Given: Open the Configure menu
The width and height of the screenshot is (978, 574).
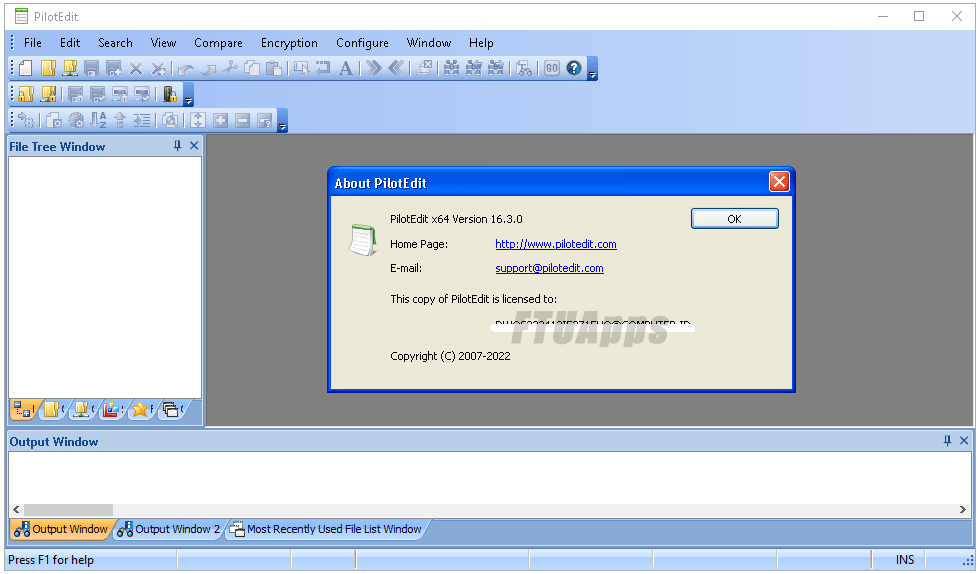Looking at the screenshot, I should tap(362, 43).
